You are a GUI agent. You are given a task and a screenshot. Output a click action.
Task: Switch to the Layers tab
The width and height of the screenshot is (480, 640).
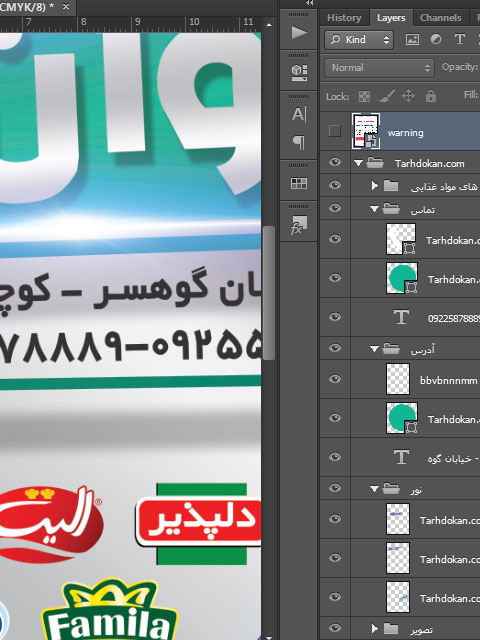[391, 18]
